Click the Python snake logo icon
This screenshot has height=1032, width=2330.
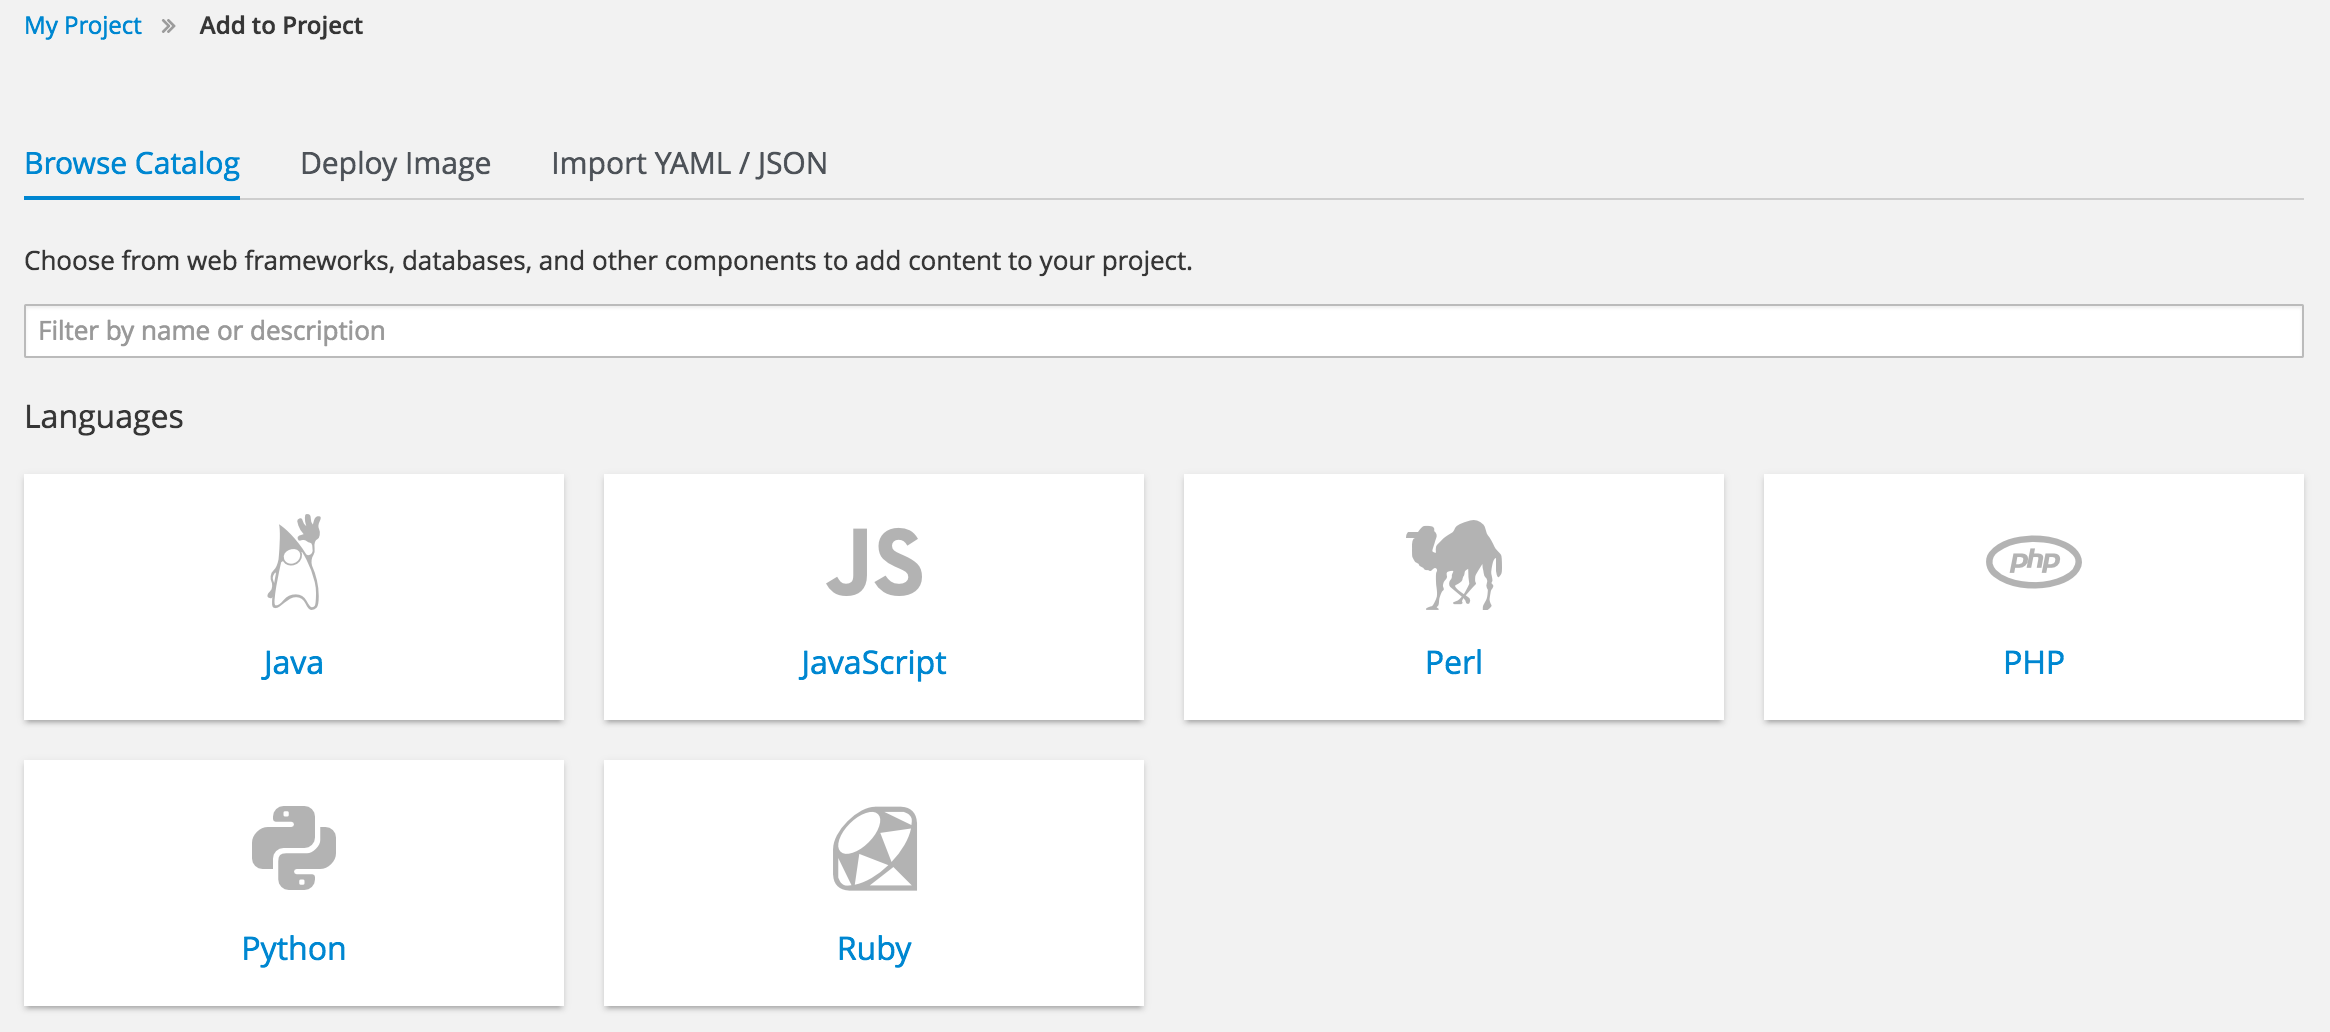[294, 848]
